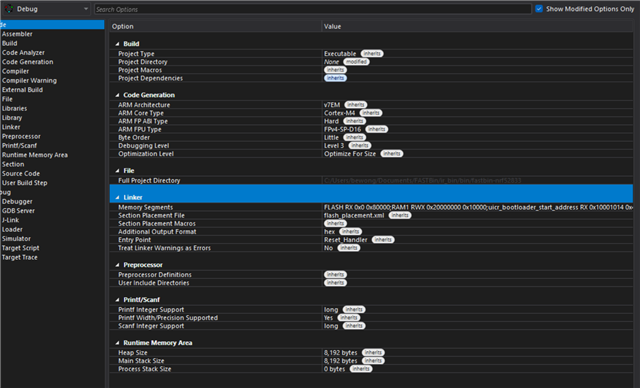Collapse the Runtime Memory Area group
Screen dimensions: 640x388
[x=117, y=343]
